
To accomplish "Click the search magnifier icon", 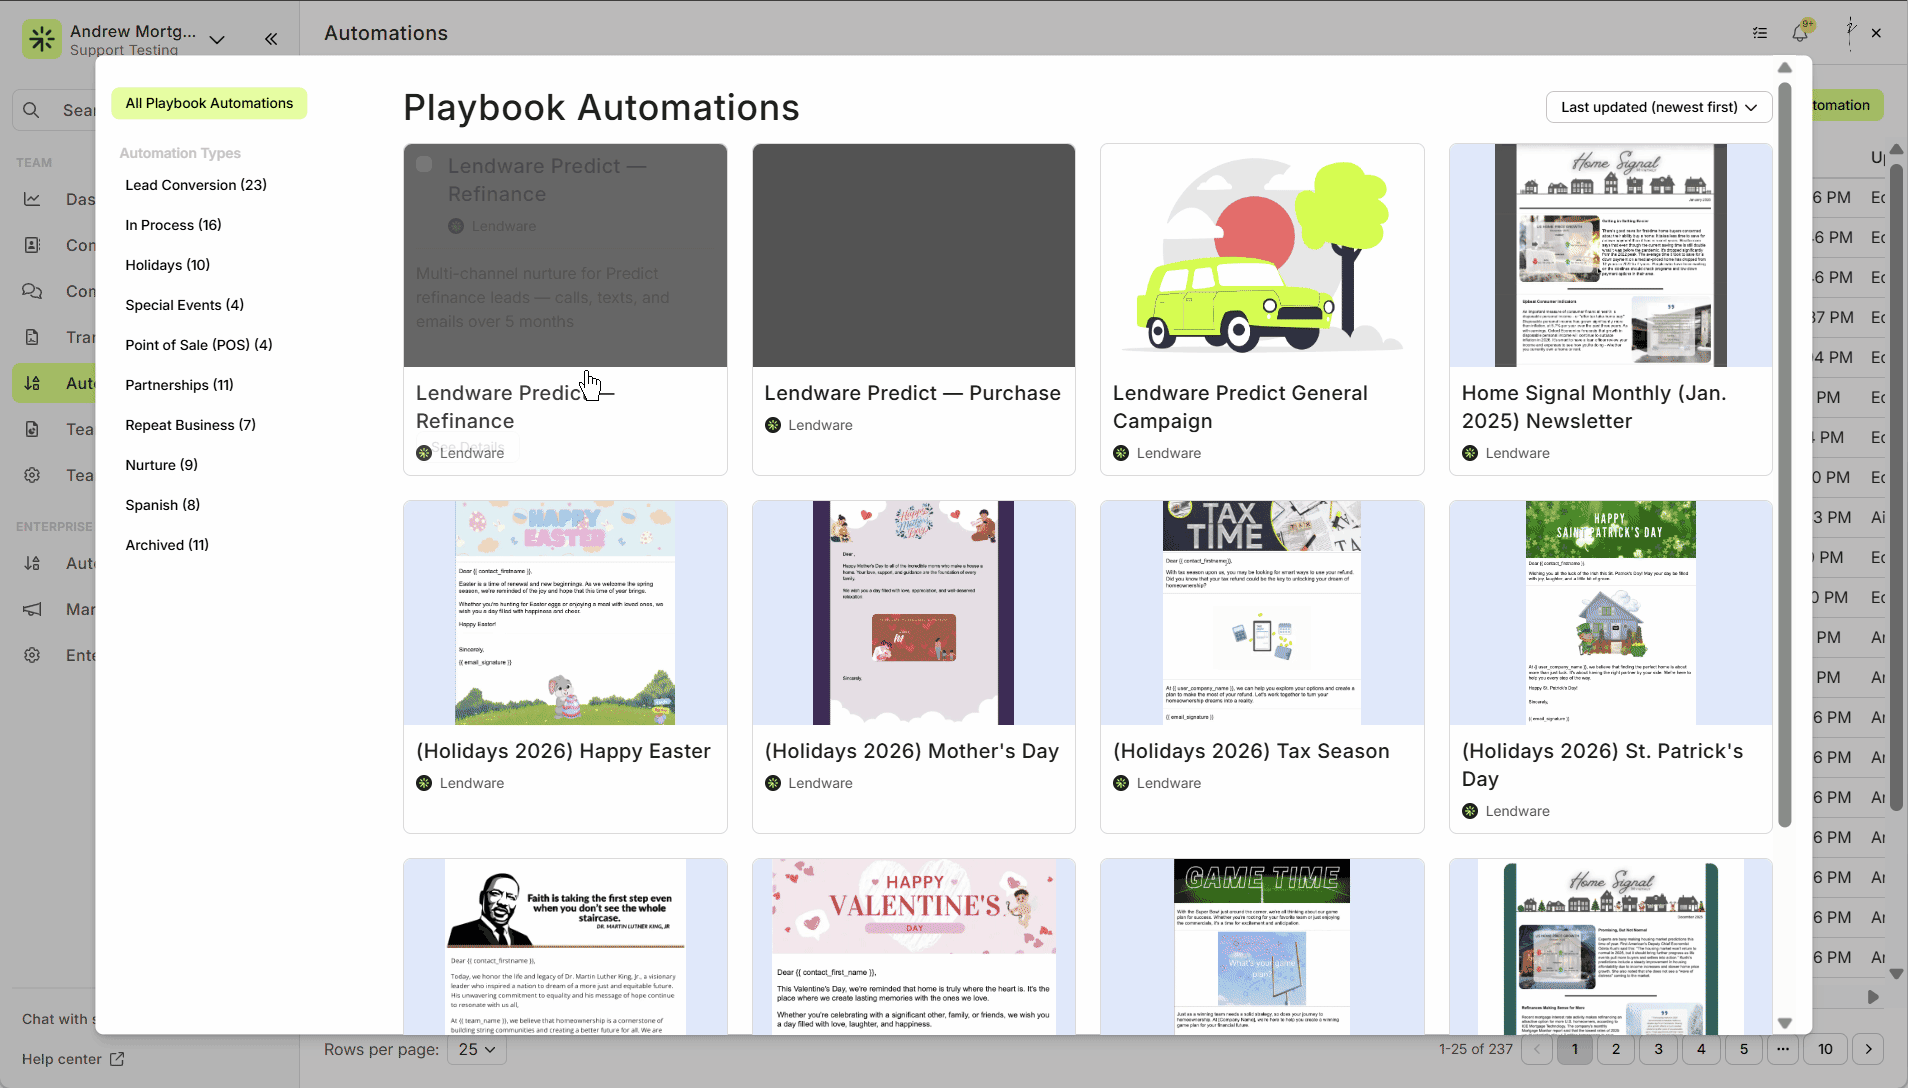I will [x=32, y=110].
